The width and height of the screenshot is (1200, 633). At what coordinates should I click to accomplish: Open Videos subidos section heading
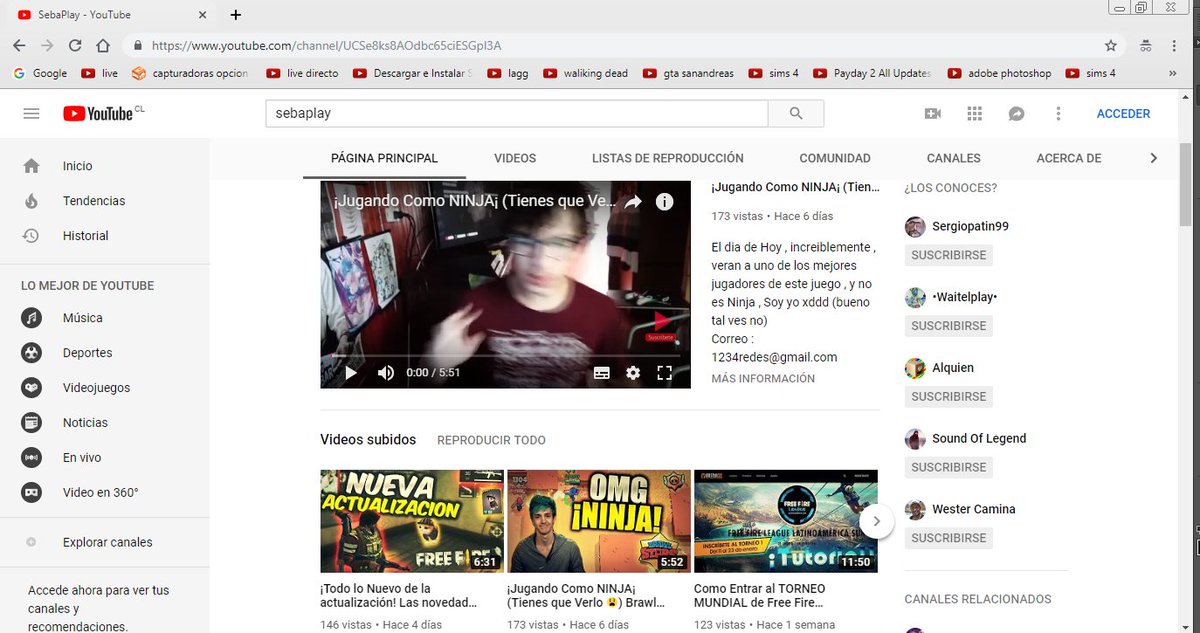pos(367,440)
